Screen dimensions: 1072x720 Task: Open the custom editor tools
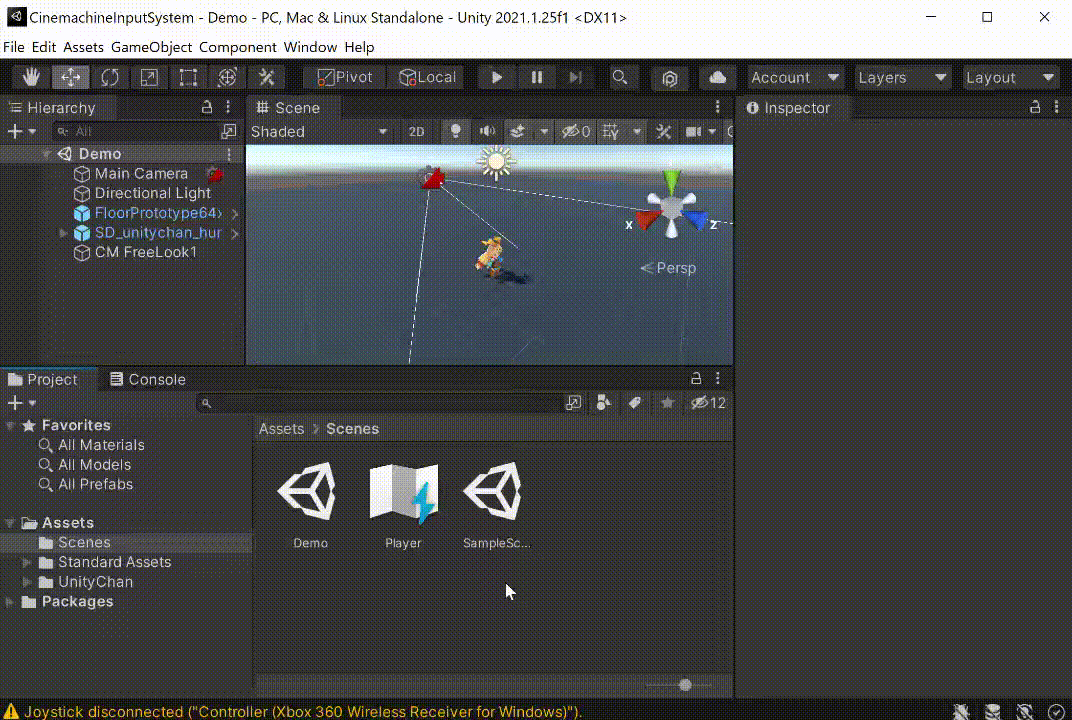point(267,77)
